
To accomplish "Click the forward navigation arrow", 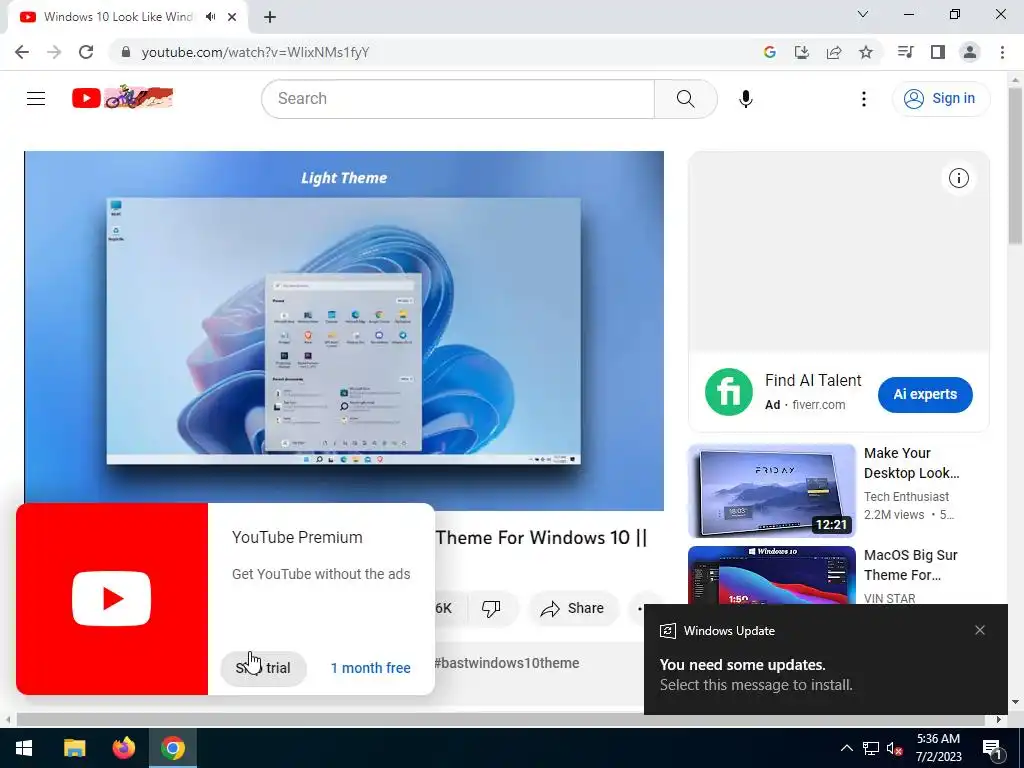I will pos(54,52).
